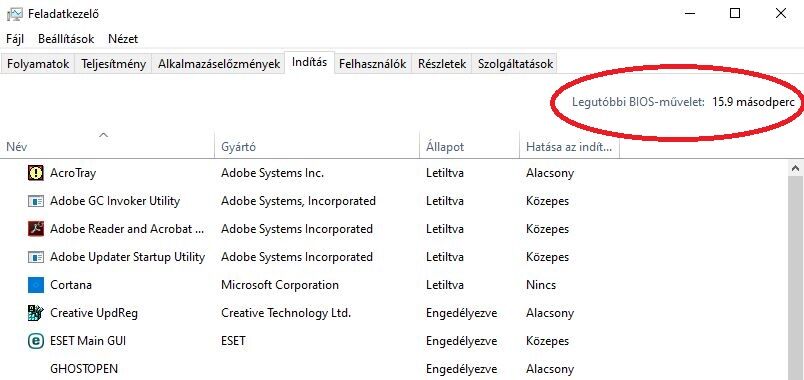
Task: Click the Feladatkezelő title bar icon
Action: click(x=14, y=14)
